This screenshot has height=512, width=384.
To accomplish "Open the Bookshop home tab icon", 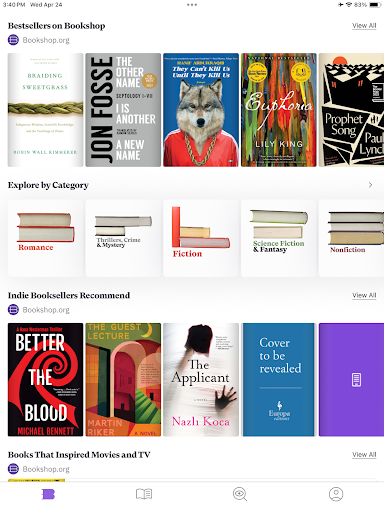I will pyautogui.click(x=48, y=494).
